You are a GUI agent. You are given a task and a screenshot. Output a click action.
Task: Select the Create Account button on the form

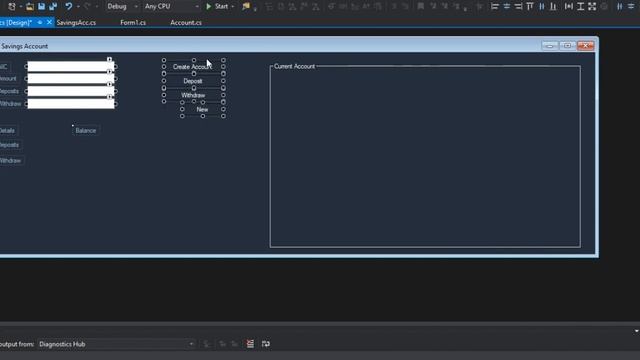pos(192,67)
